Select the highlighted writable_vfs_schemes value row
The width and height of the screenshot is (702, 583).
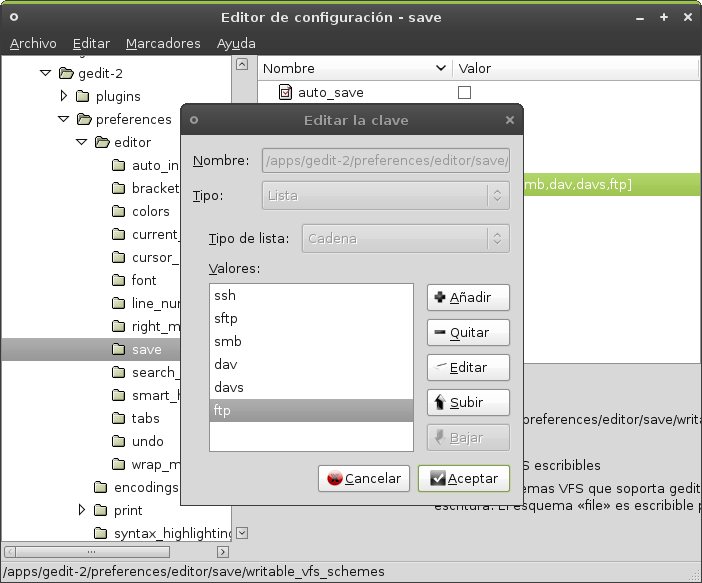pos(612,184)
